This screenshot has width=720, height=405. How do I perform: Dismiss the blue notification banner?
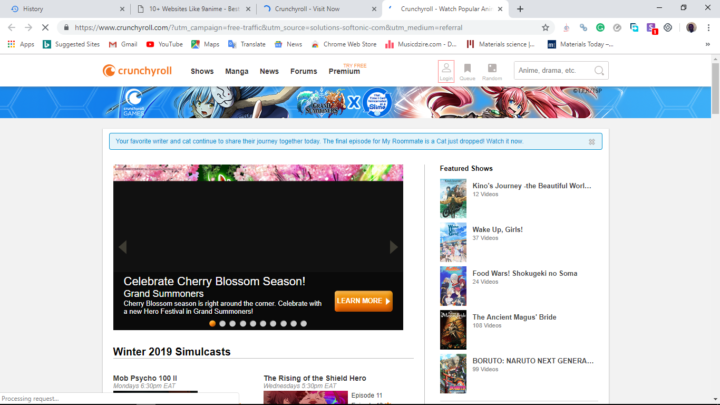pyautogui.click(x=591, y=142)
